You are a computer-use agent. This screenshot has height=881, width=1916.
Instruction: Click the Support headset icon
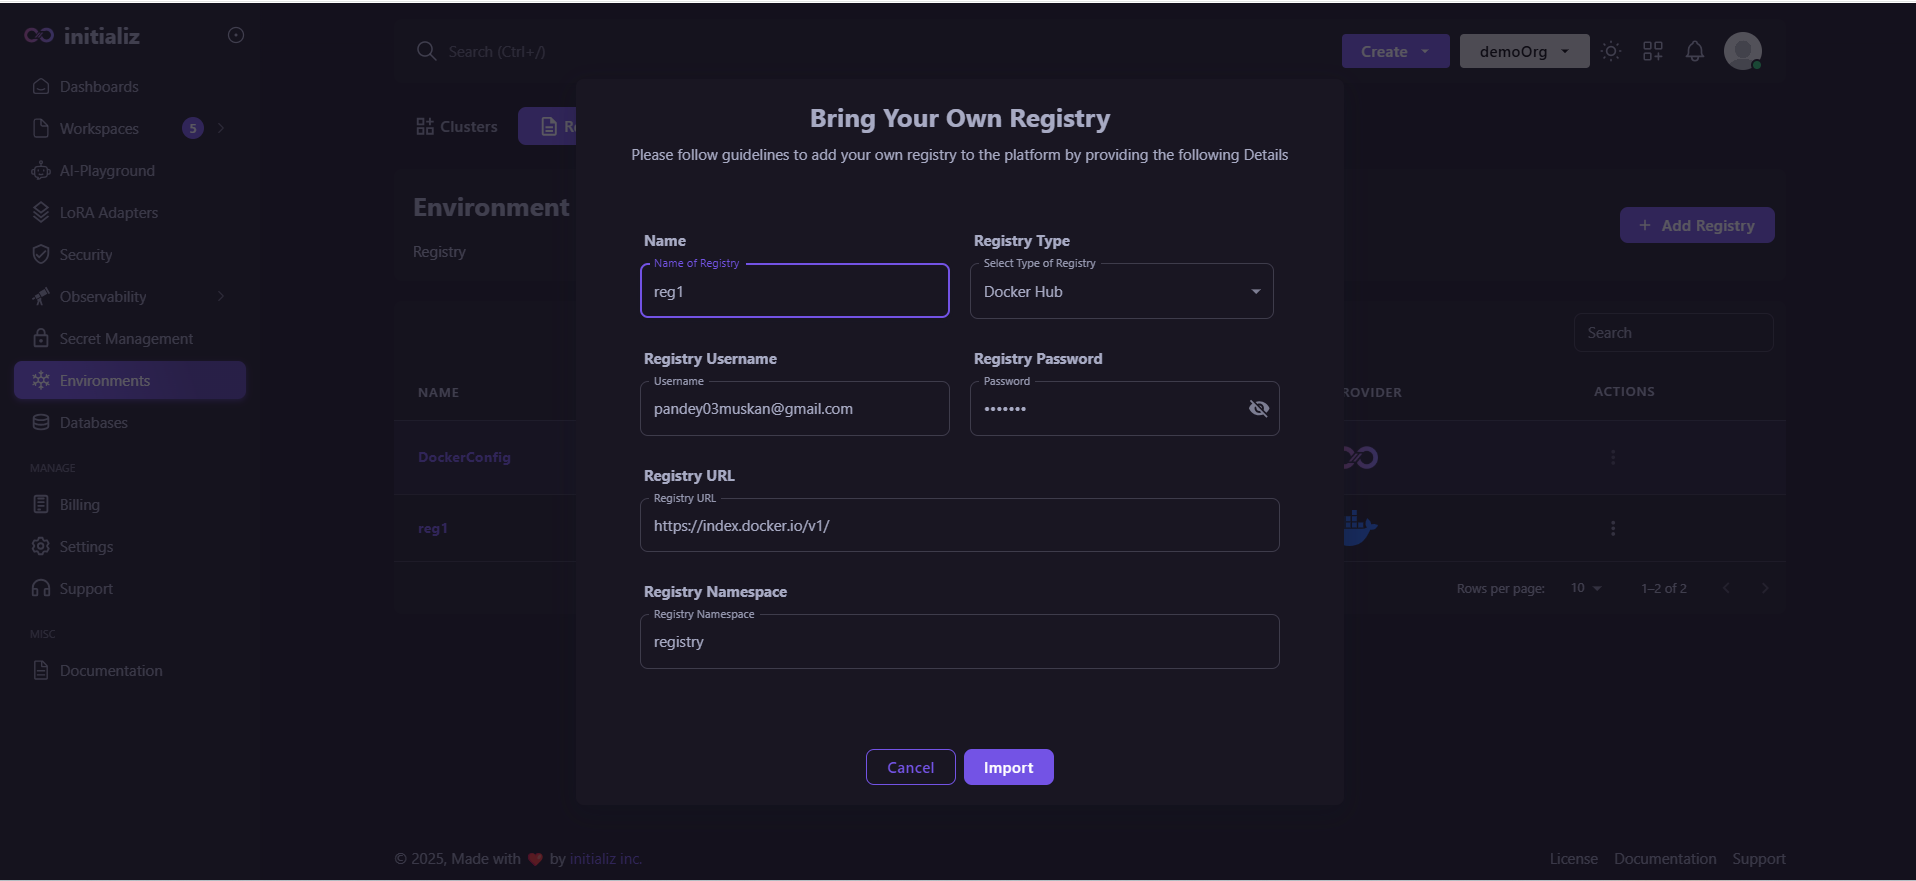point(41,589)
